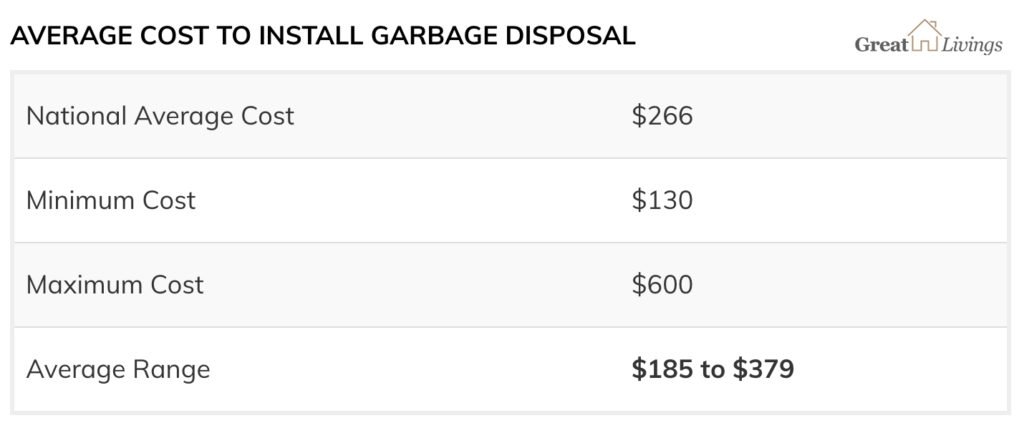Click the word 'AVERAGE' in the heading

(x=71, y=37)
